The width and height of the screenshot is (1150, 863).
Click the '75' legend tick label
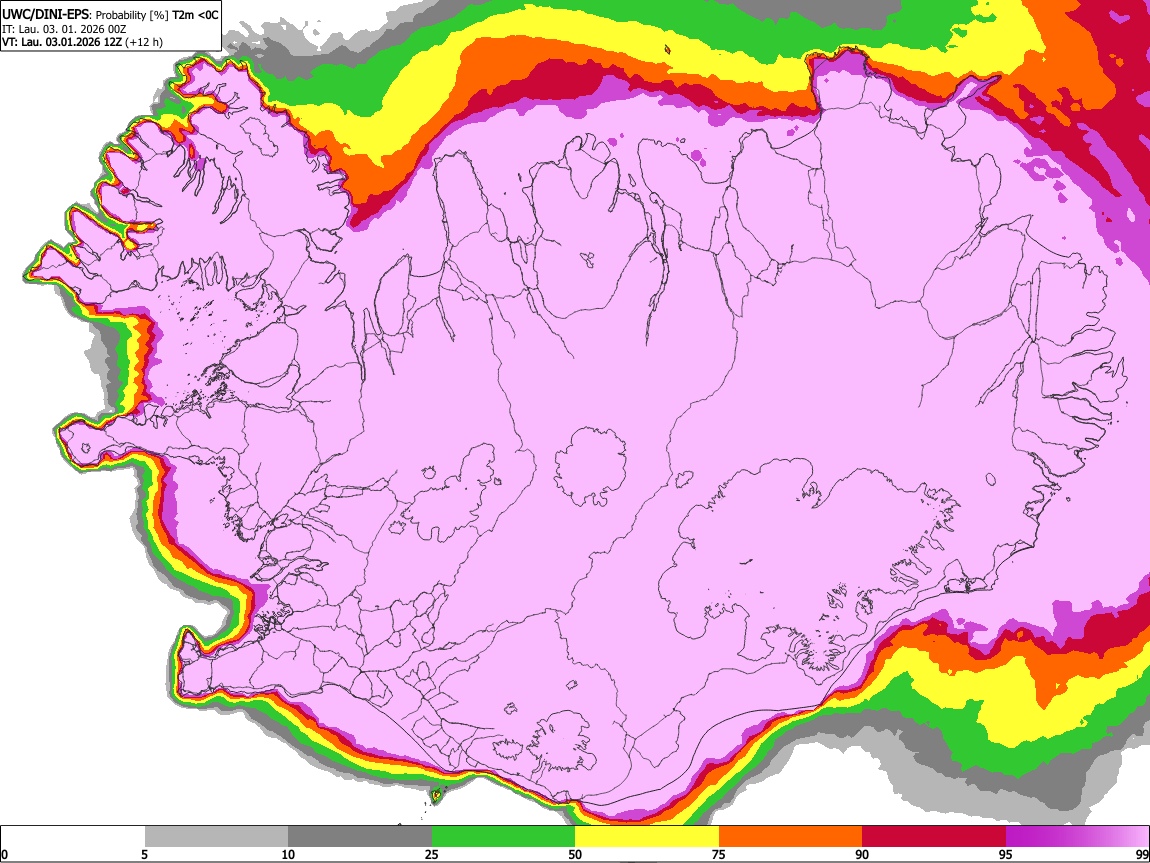tap(719, 854)
